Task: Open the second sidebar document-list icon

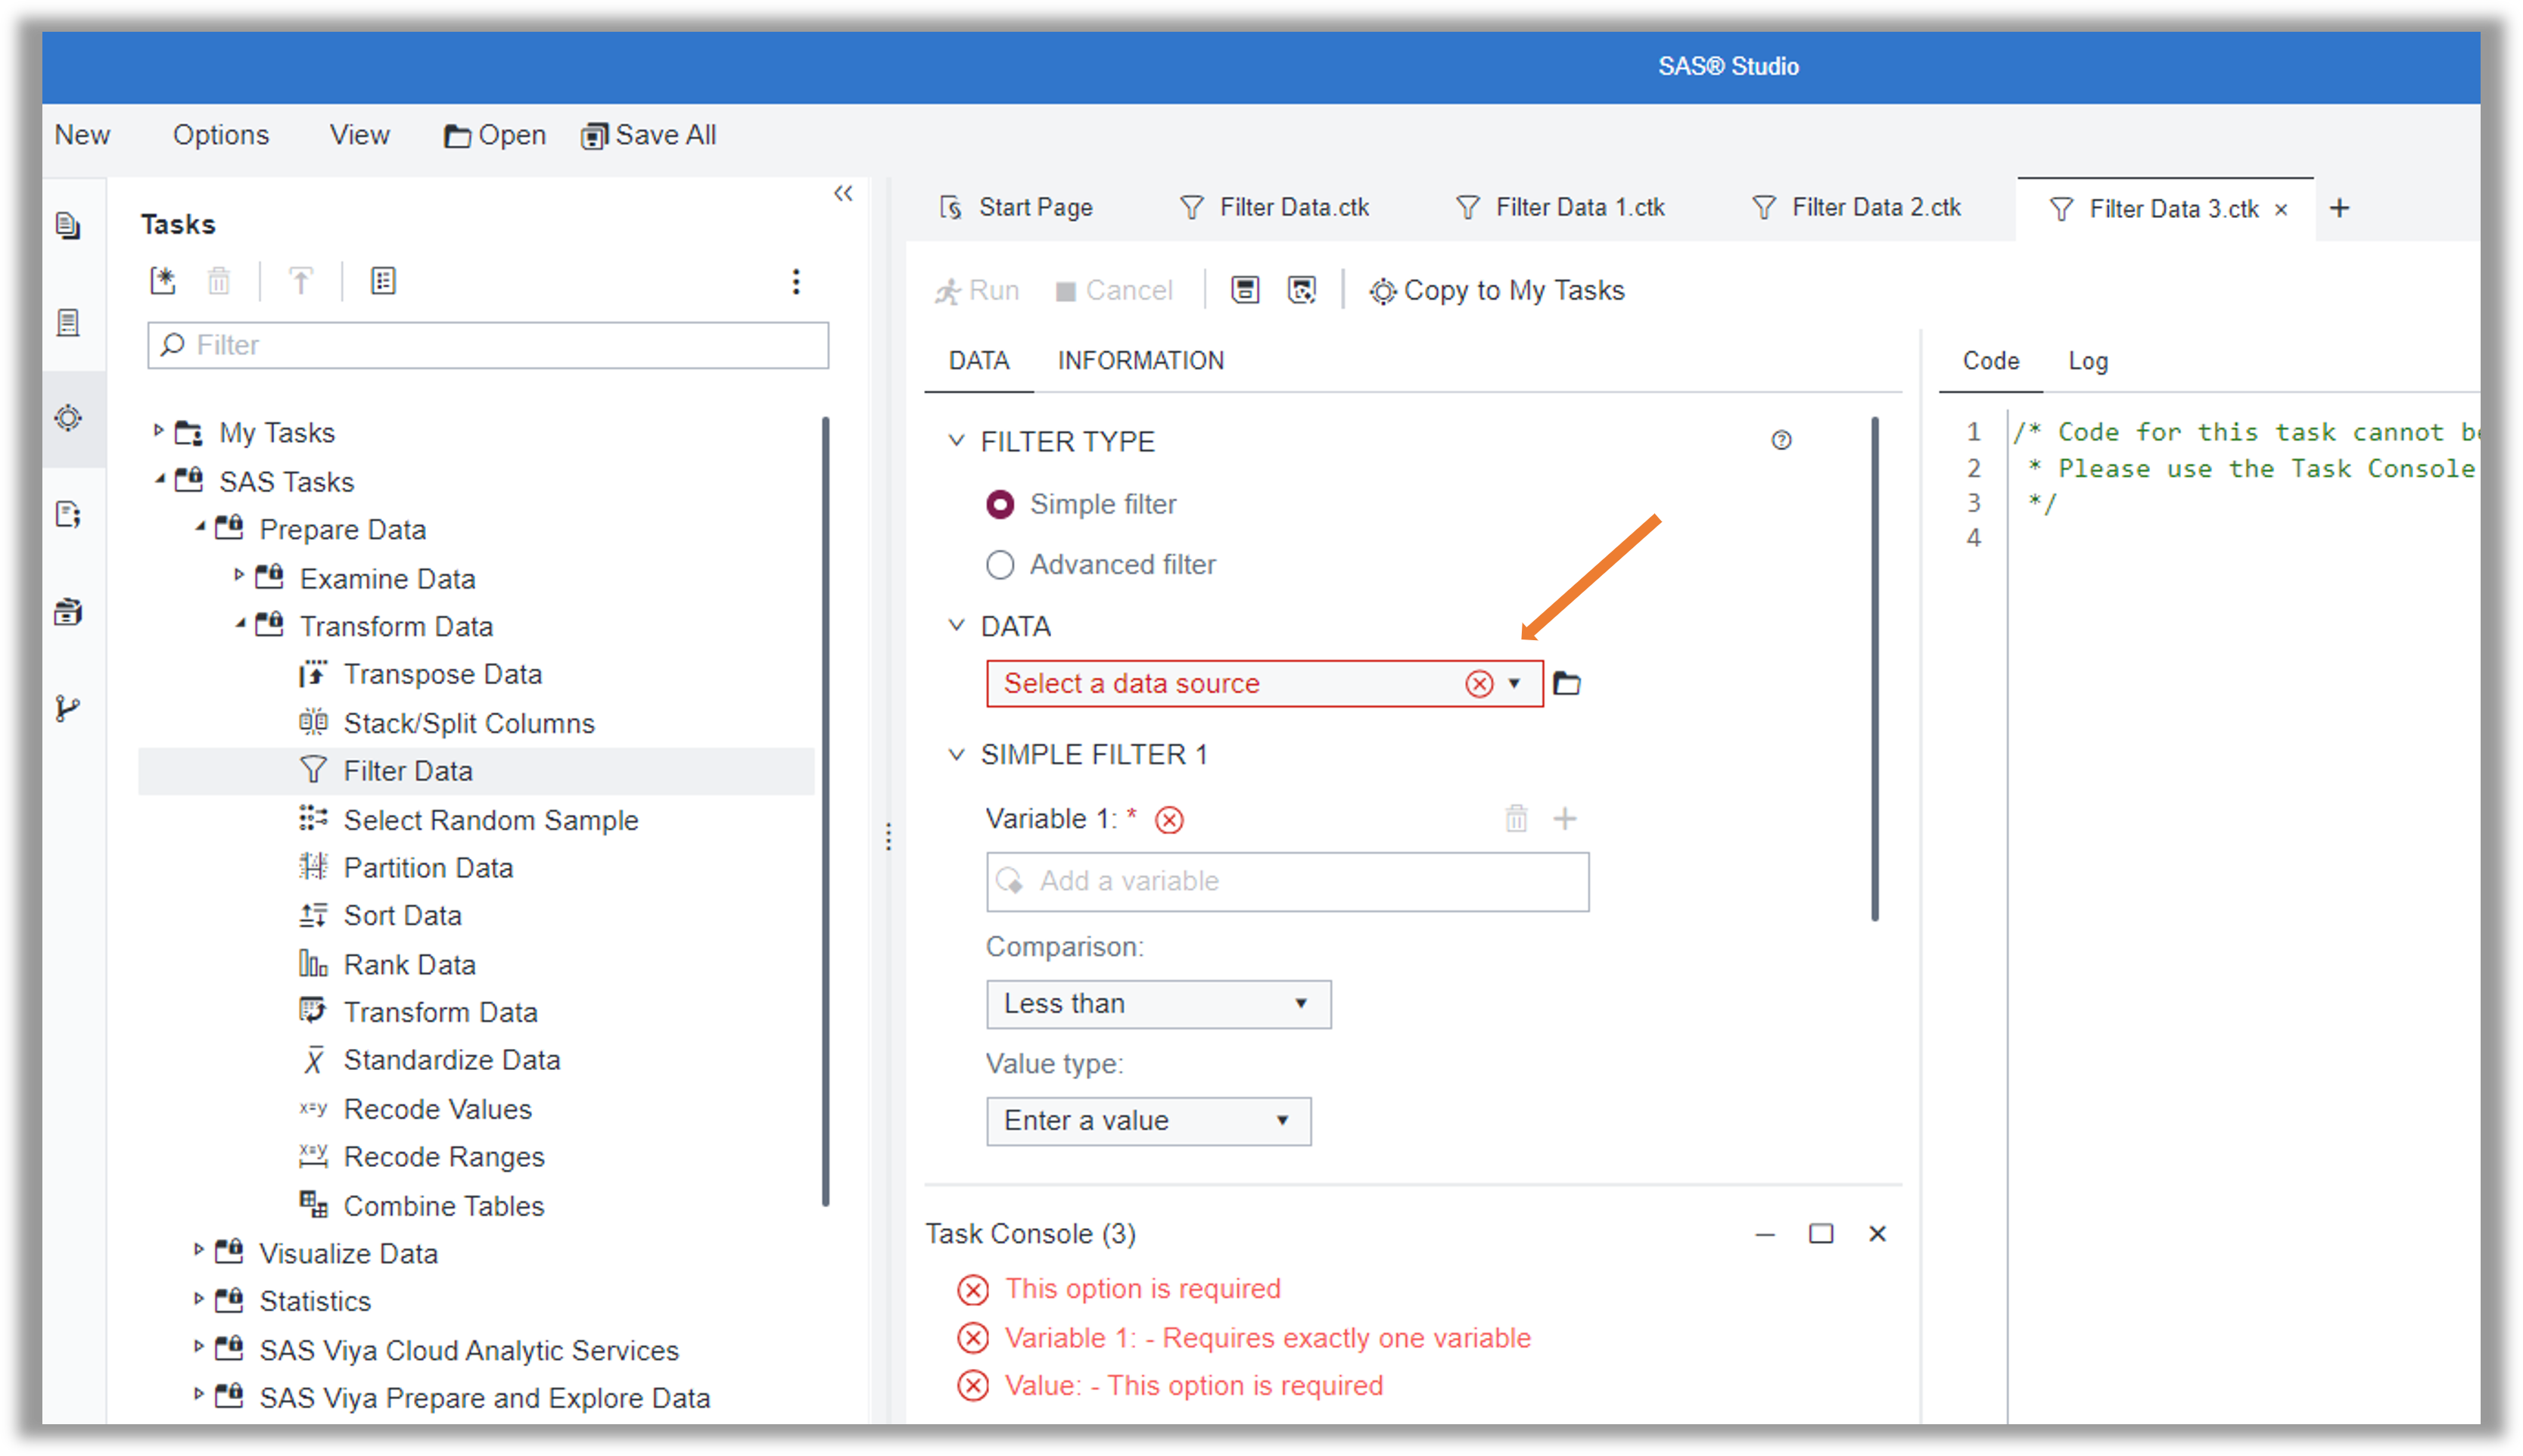Action: [68, 322]
